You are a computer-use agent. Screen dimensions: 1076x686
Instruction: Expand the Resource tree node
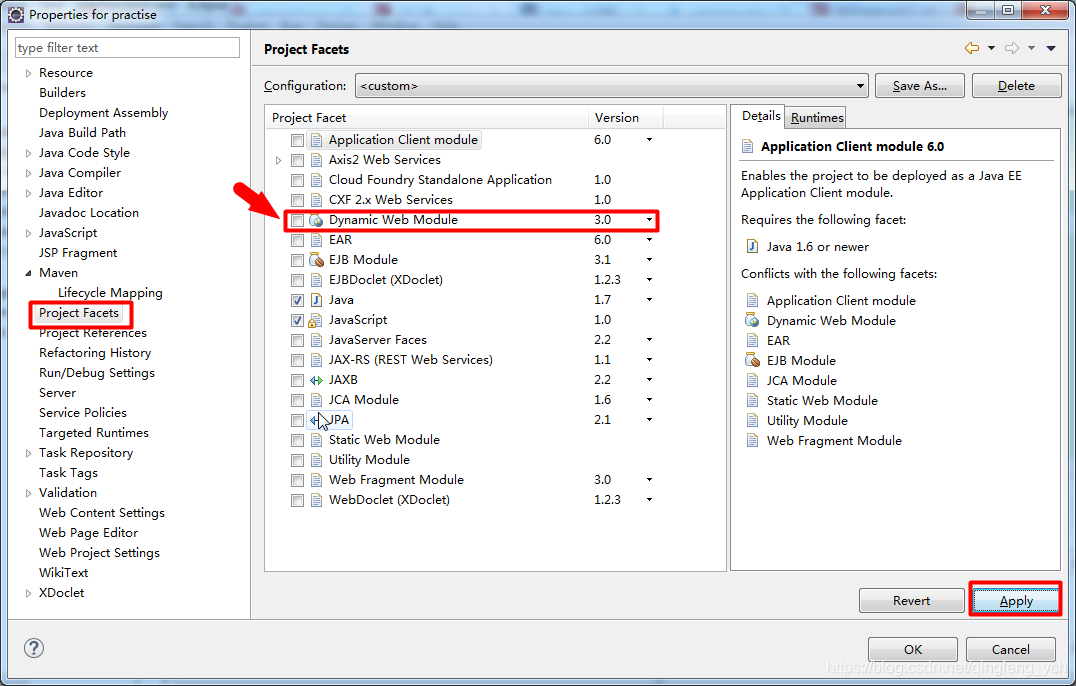28,73
